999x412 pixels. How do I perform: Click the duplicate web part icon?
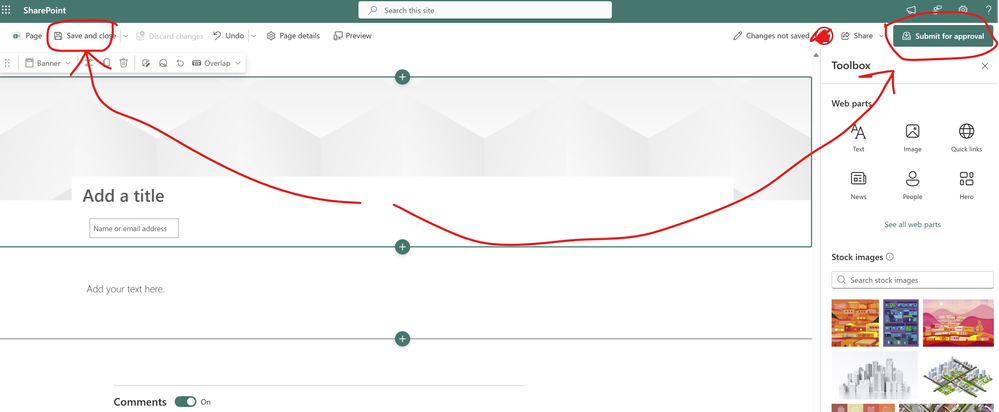click(x=106, y=63)
